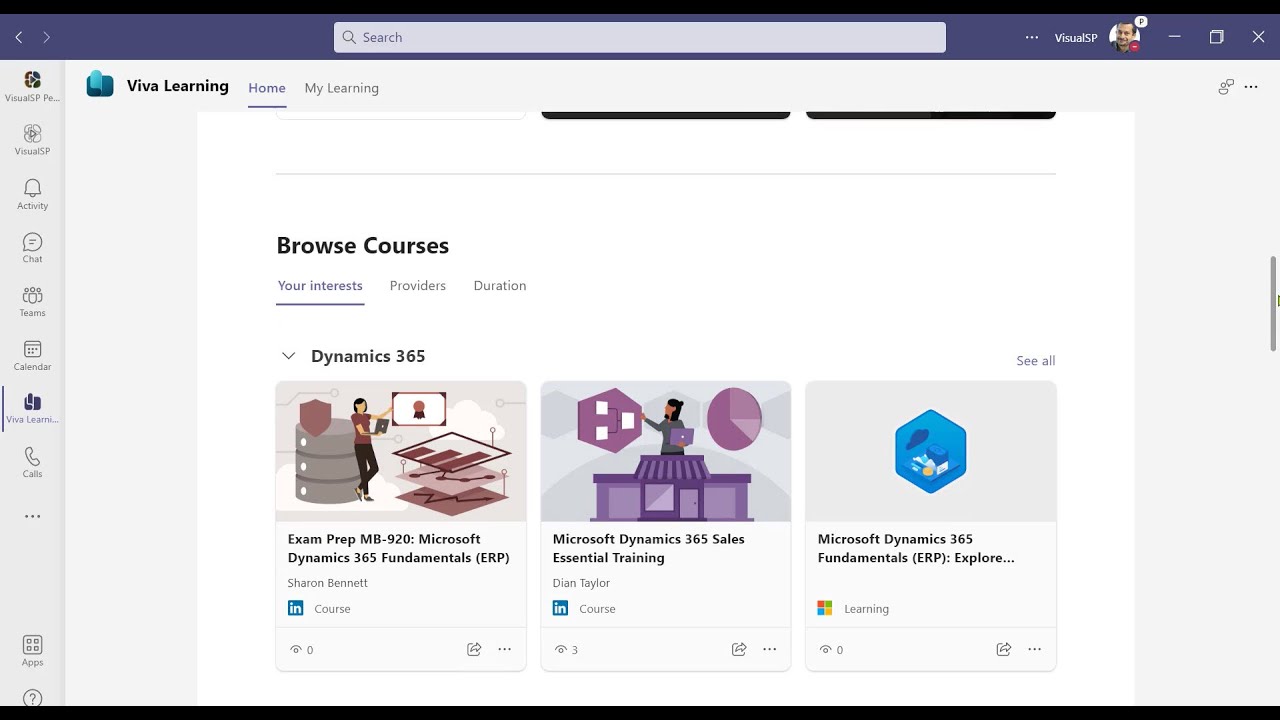The width and height of the screenshot is (1280, 720).
Task: Open the Activity bell
Action: [32, 194]
